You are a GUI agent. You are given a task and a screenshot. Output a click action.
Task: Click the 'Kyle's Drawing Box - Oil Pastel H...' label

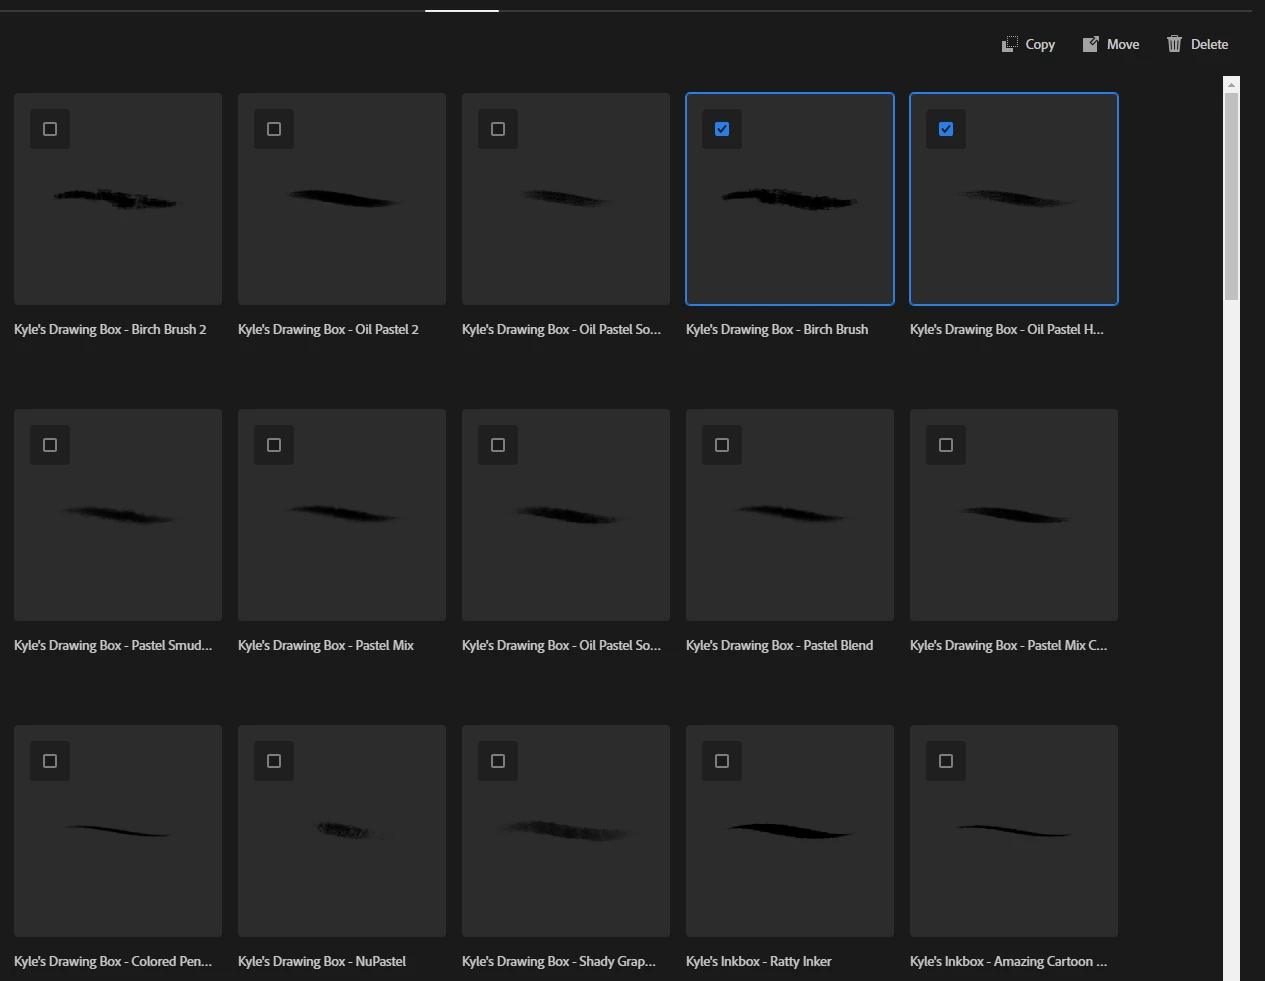pos(1007,329)
